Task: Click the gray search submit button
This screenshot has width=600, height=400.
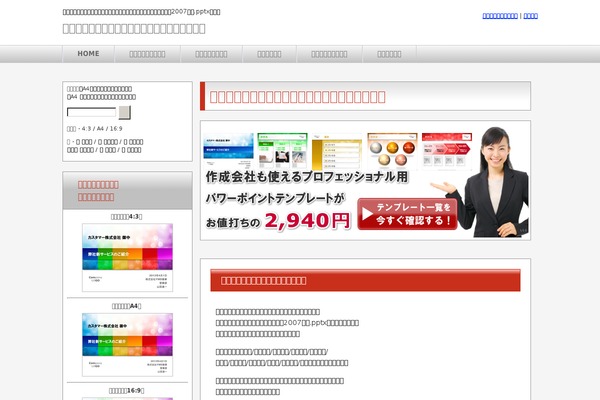Action: click(x=125, y=113)
